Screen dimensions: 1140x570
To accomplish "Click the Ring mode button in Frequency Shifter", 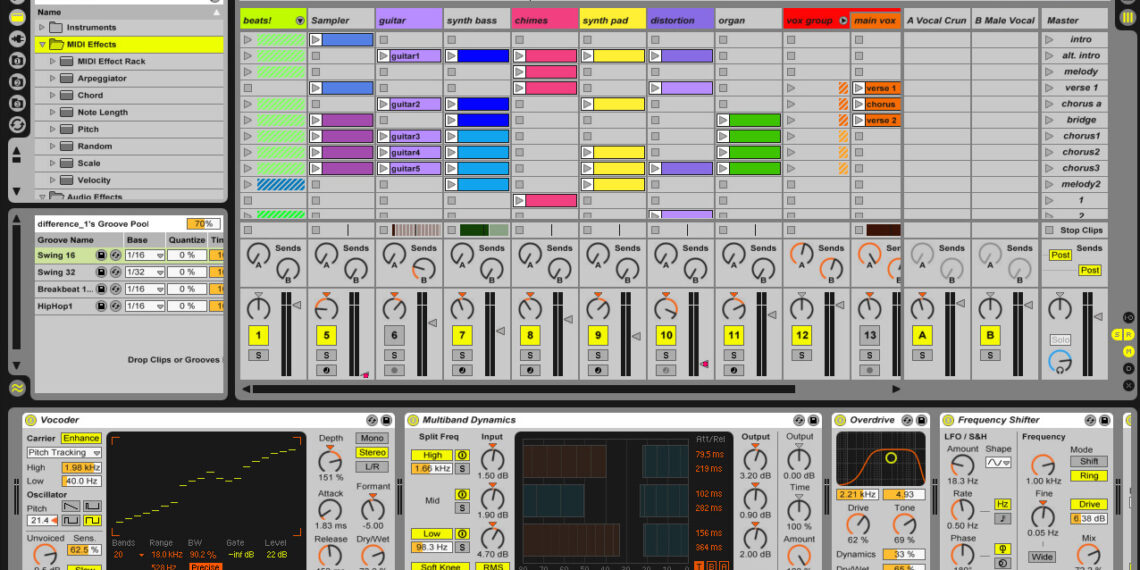I will point(1088,476).
